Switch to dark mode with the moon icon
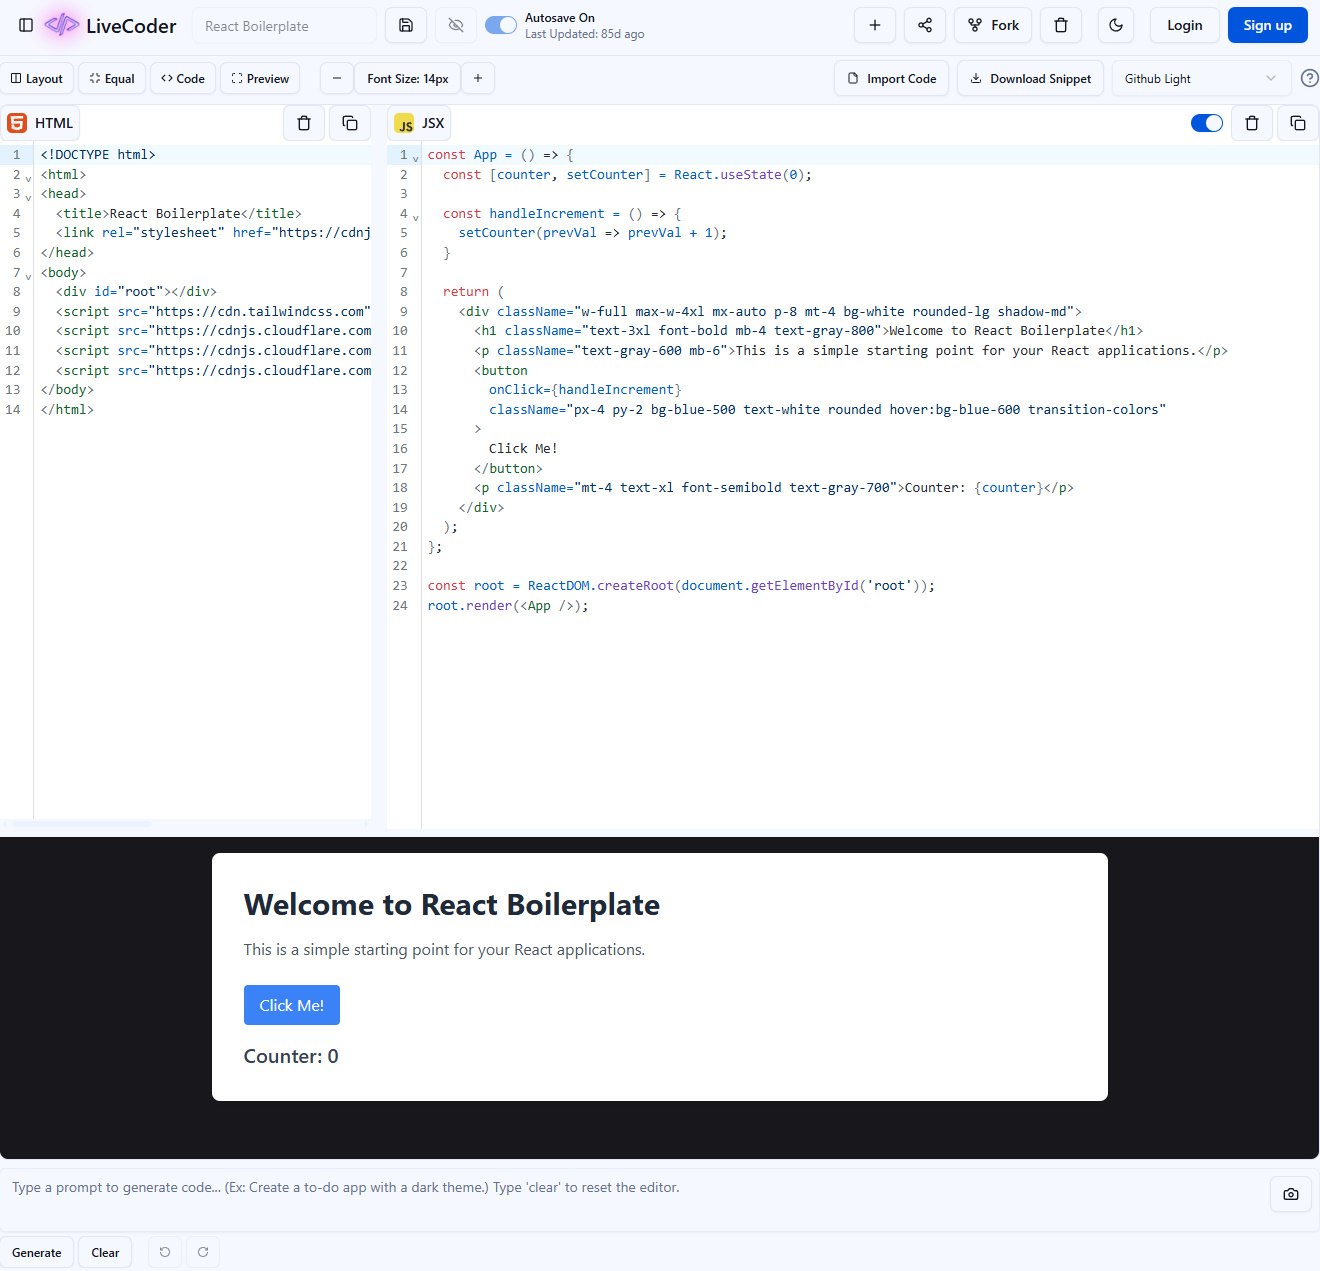The image size is (1320, 1271). coord(1116,25)
